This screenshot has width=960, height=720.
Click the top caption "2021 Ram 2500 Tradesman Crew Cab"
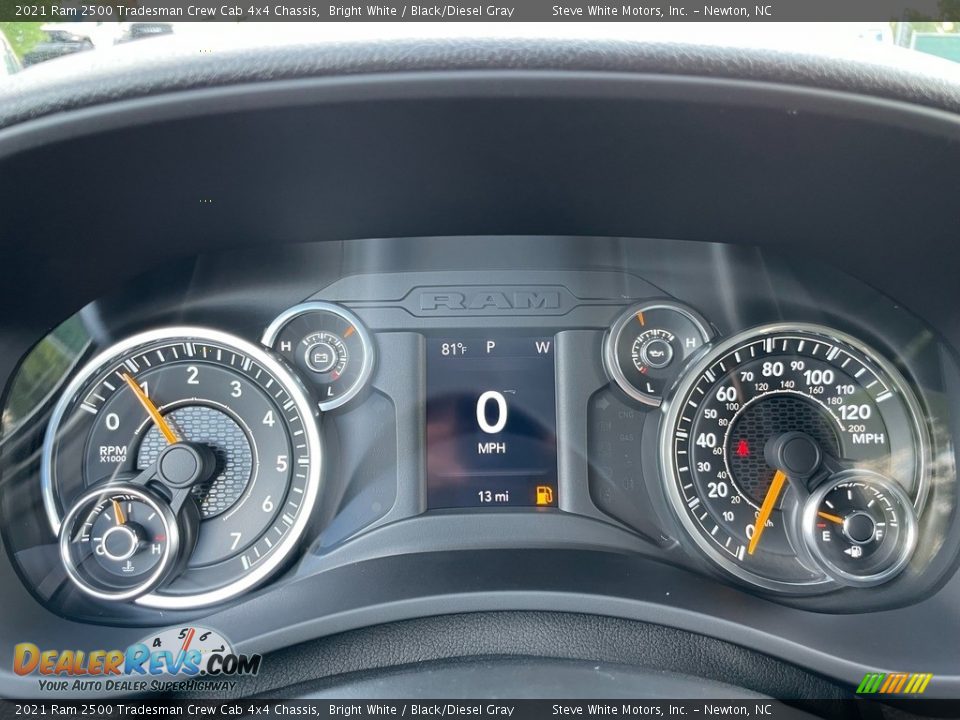click(x=130, y=10)
